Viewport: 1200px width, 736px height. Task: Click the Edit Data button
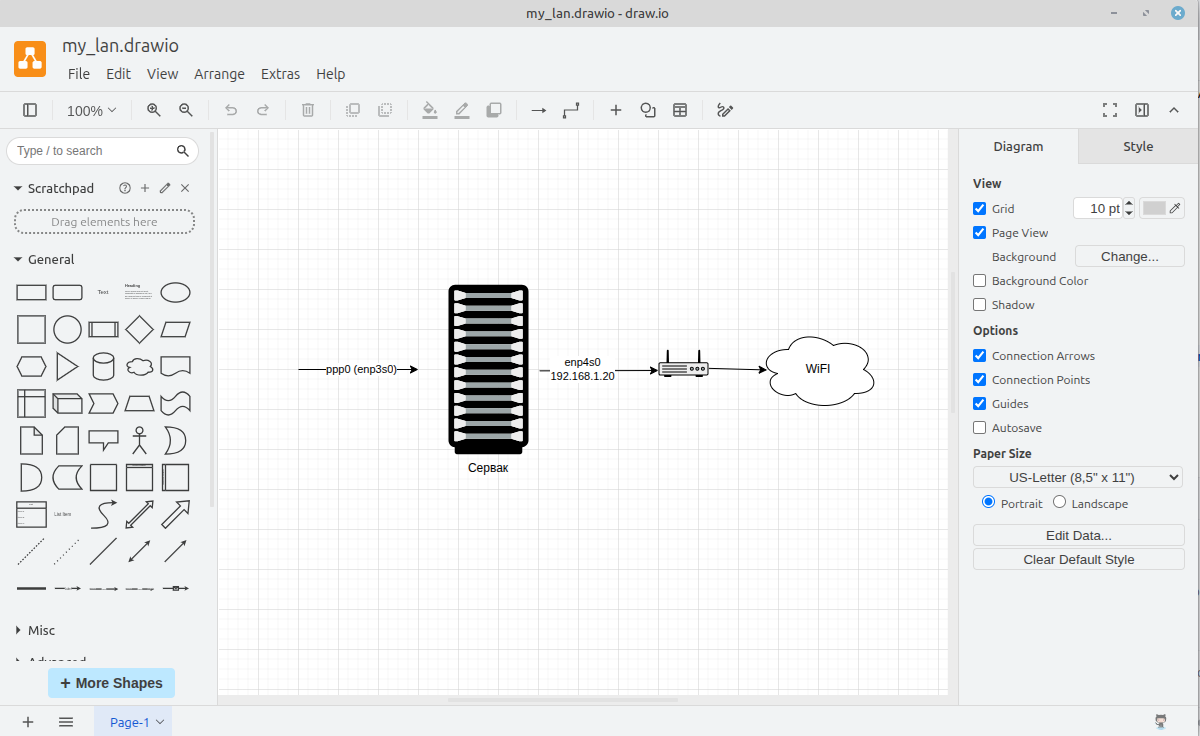click(1078, 535)
